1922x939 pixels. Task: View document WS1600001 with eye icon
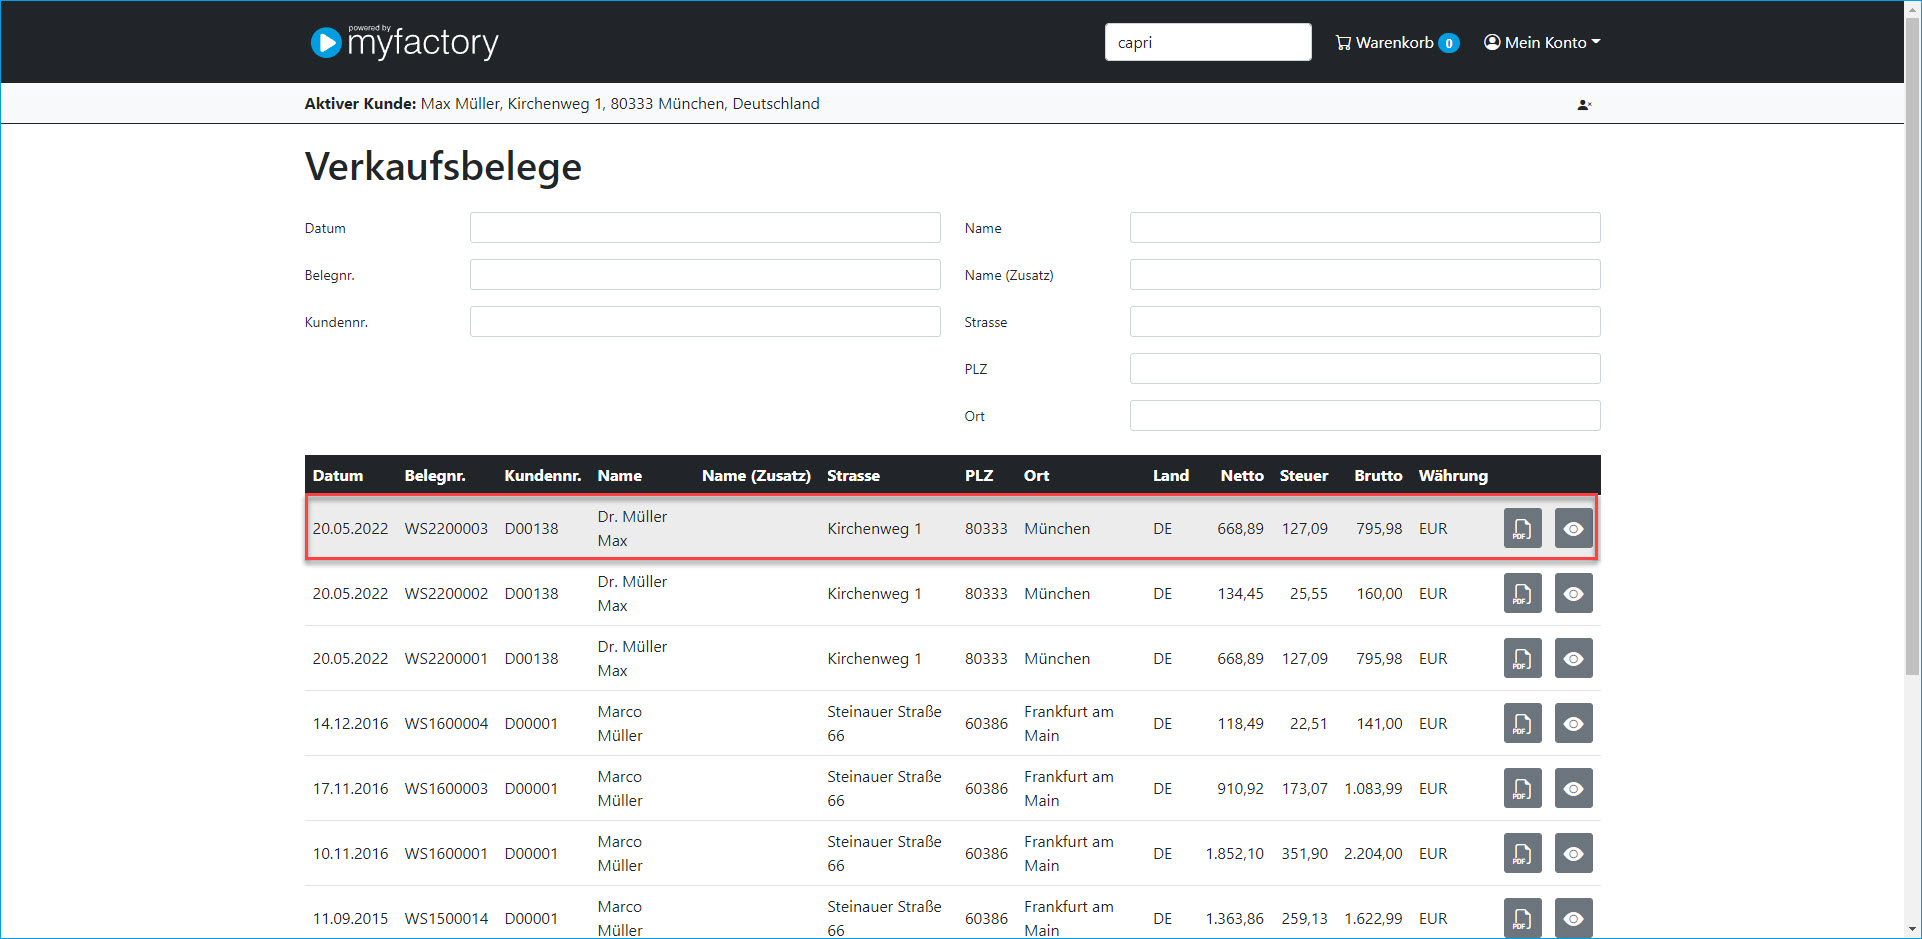[1573, 853]
